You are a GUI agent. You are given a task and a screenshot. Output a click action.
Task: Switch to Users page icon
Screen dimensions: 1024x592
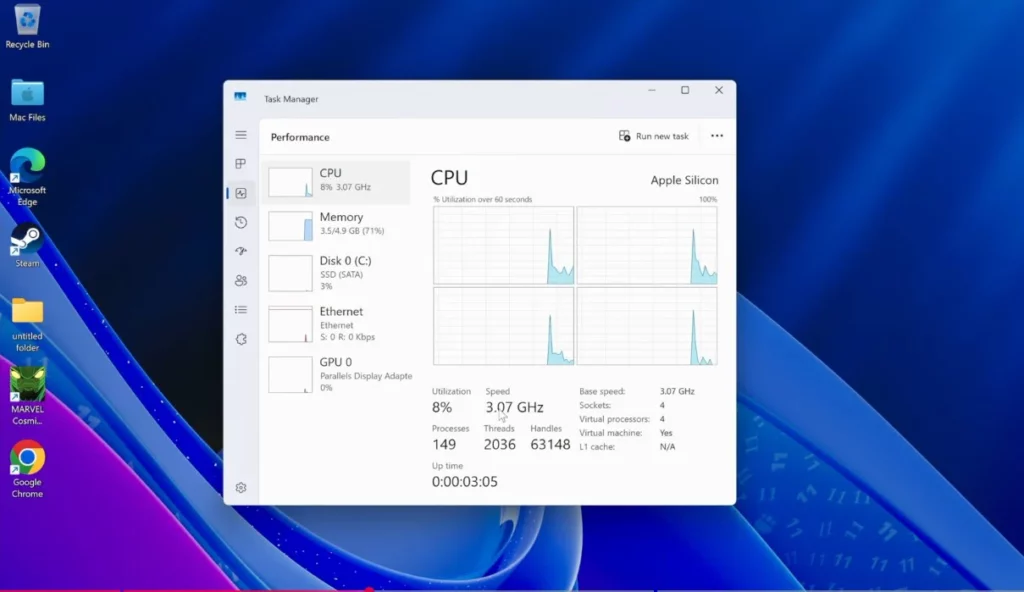point(241,281)
